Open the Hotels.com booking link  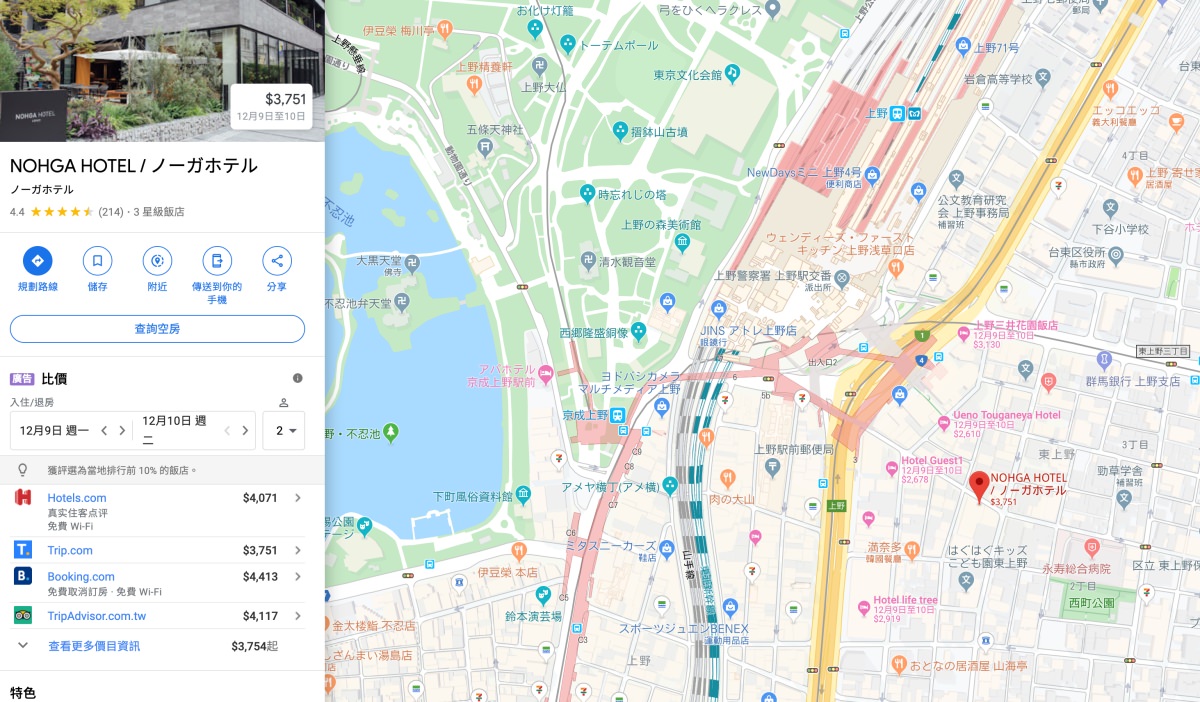[x=76, y=498]
